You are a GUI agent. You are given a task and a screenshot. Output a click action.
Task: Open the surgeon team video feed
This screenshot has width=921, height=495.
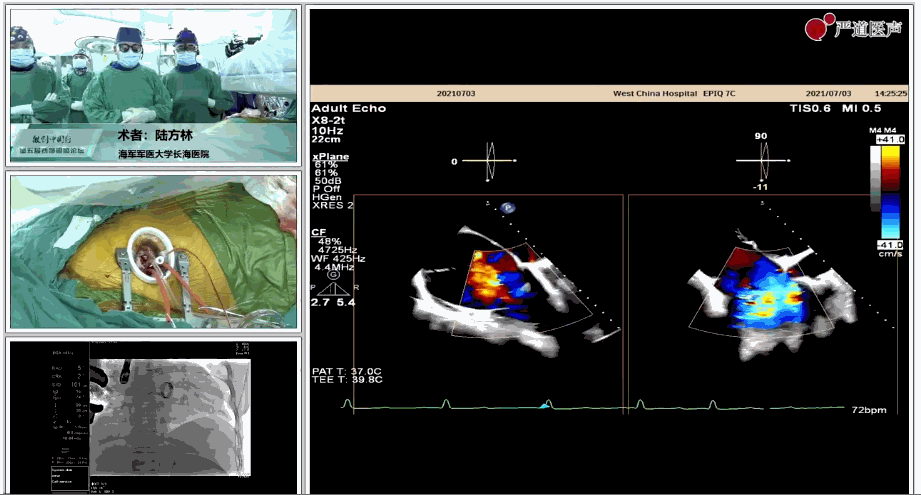point(154,86)
